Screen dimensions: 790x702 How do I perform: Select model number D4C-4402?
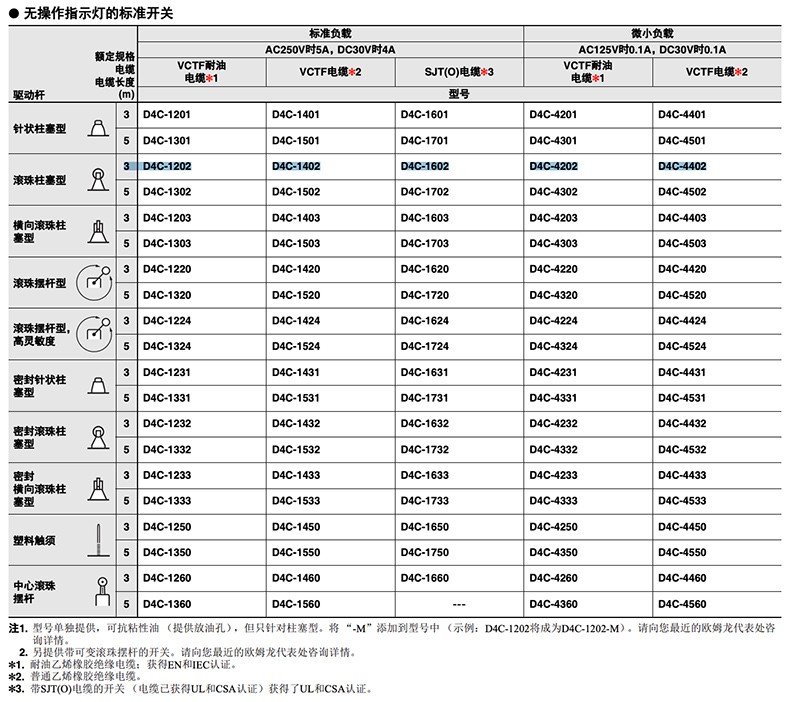pyautogui.click(x=682, y=166)
